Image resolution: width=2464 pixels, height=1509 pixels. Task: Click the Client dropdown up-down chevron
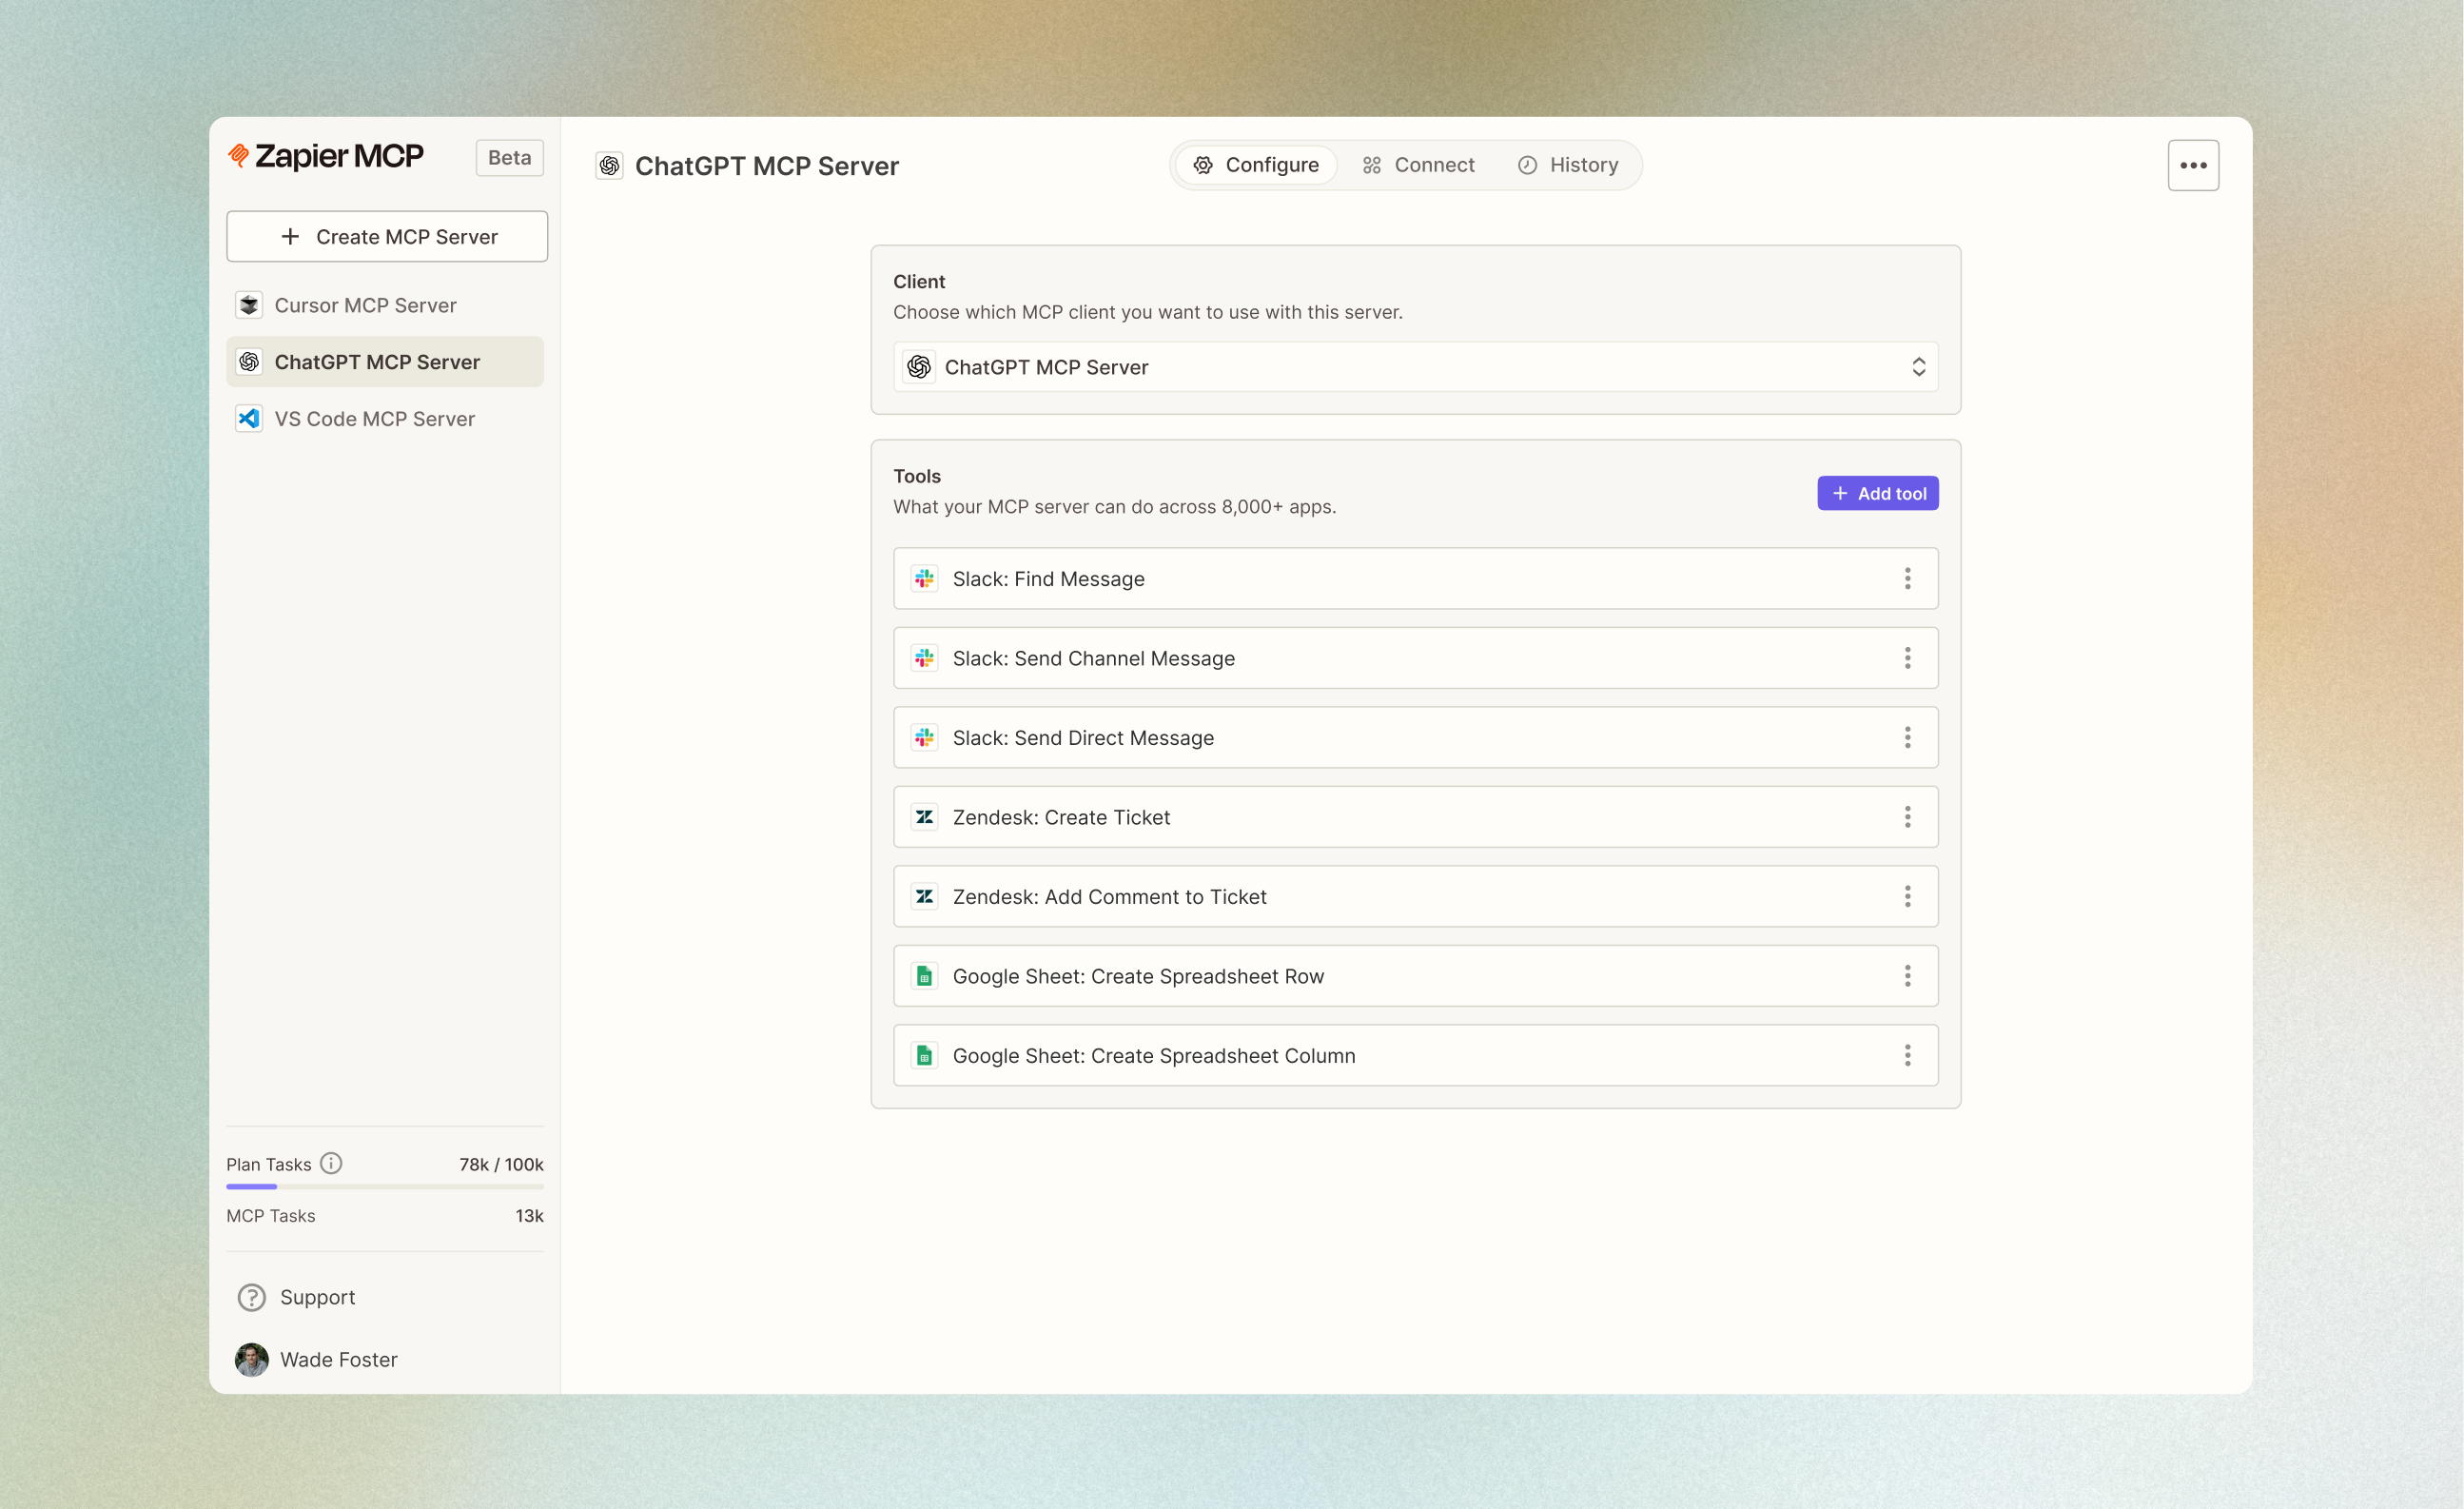(x=1918, y=367)
